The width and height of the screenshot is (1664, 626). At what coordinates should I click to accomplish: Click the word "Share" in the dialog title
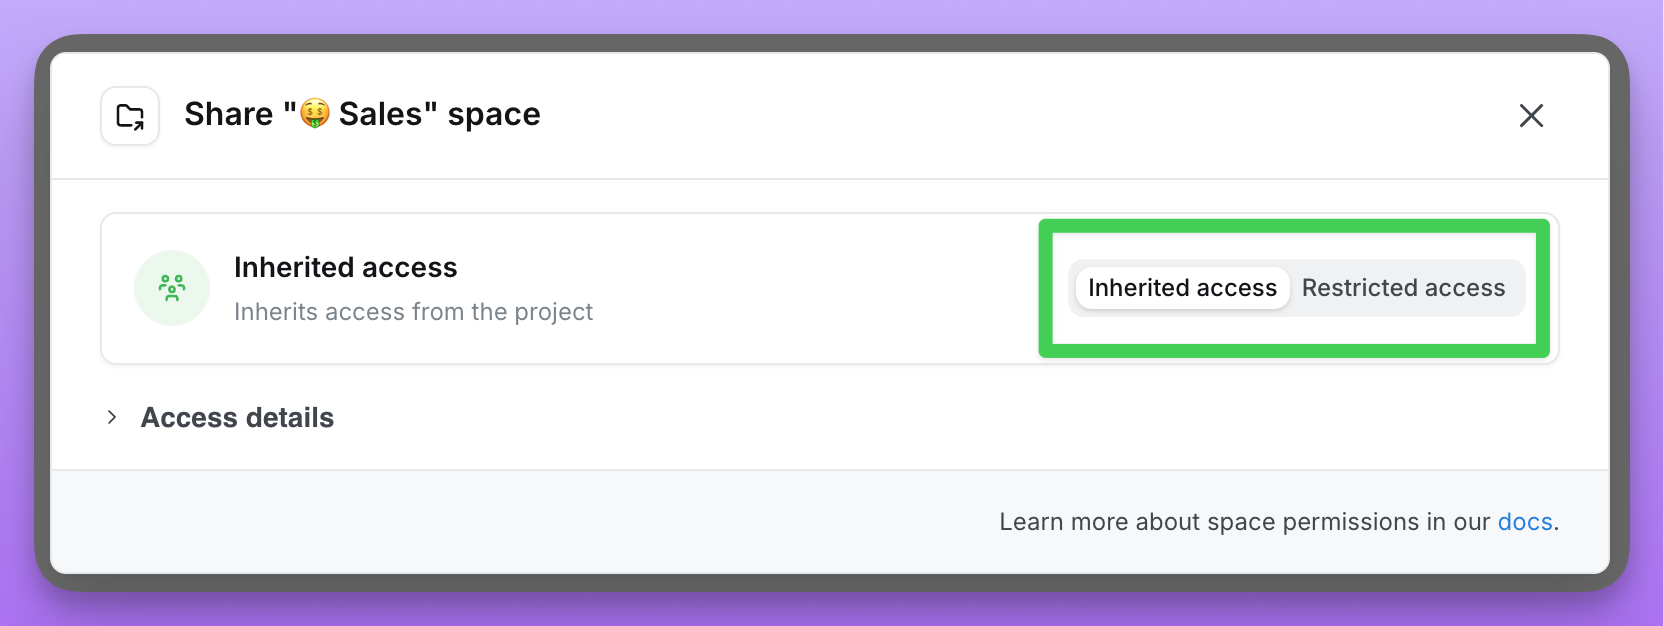pyautogui.click(x=228, y=114)
